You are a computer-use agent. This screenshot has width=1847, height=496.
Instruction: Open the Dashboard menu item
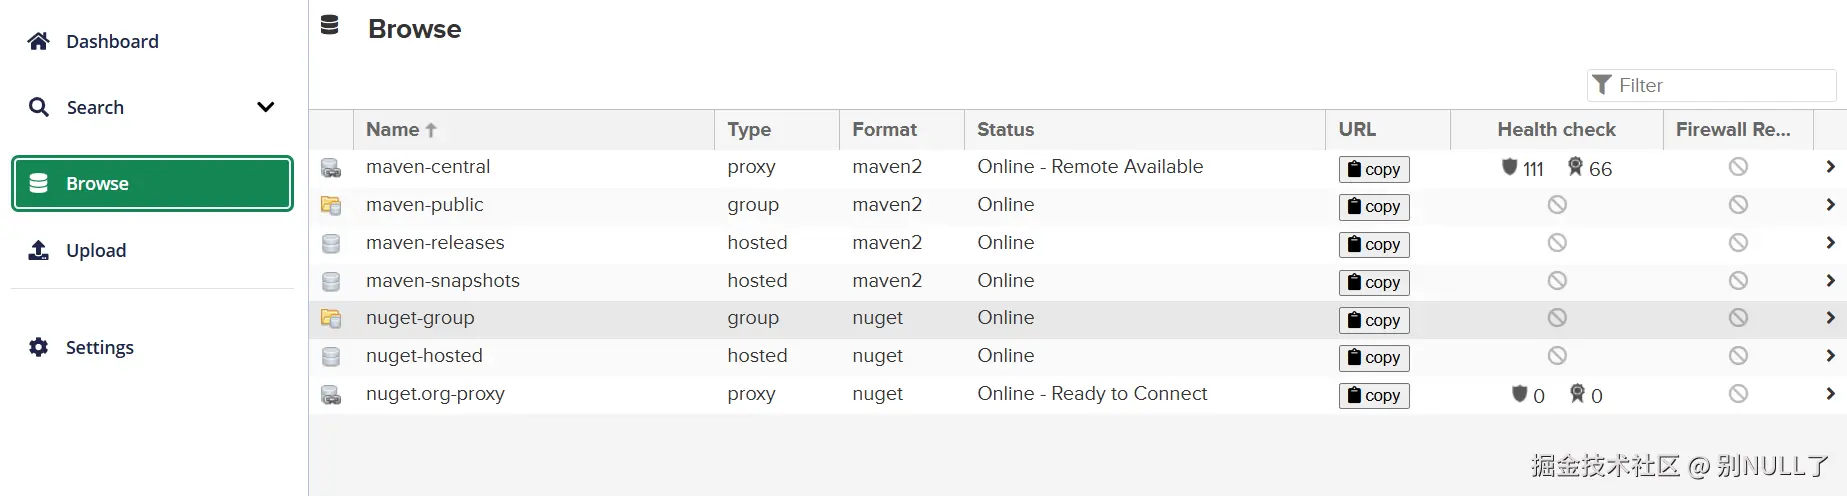[x=112, y=41]
